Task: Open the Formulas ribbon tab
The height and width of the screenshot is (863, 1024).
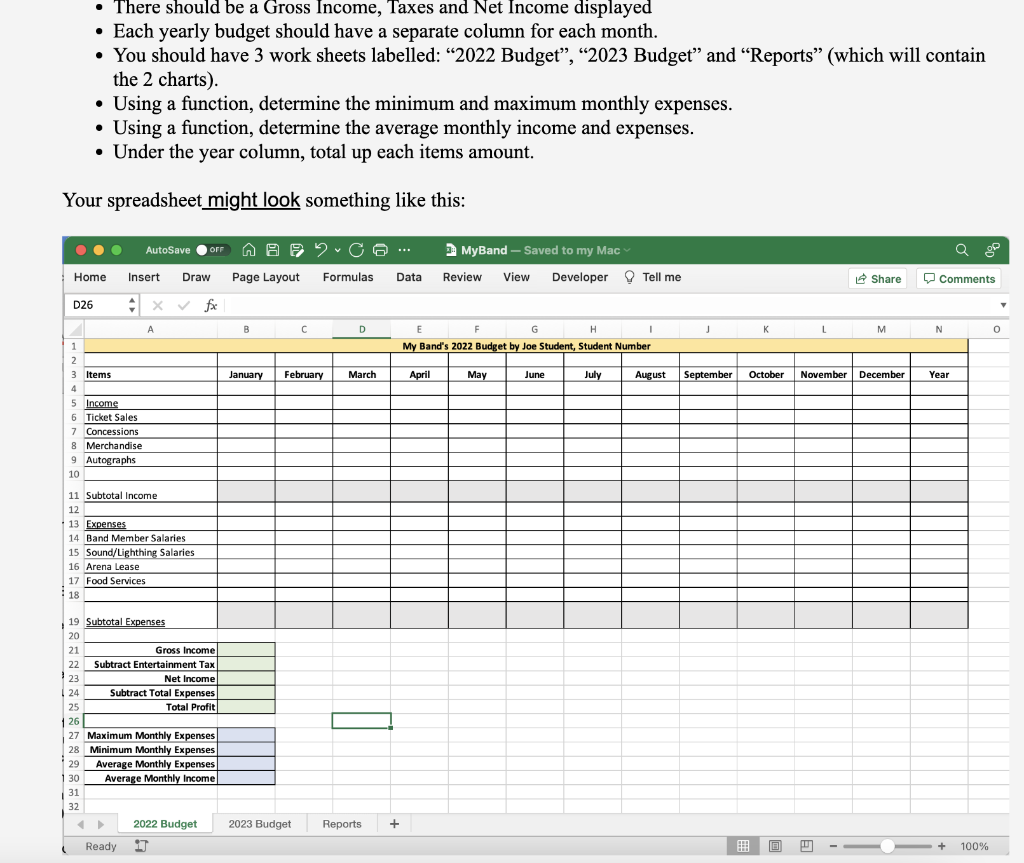Action: click(x=348, y=278)
